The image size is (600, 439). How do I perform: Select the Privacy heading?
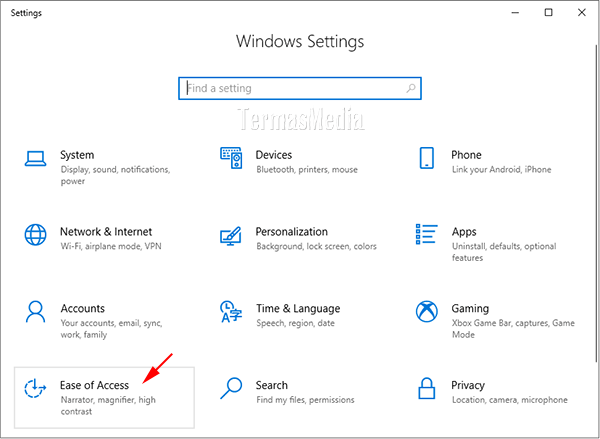coord(468,385)
